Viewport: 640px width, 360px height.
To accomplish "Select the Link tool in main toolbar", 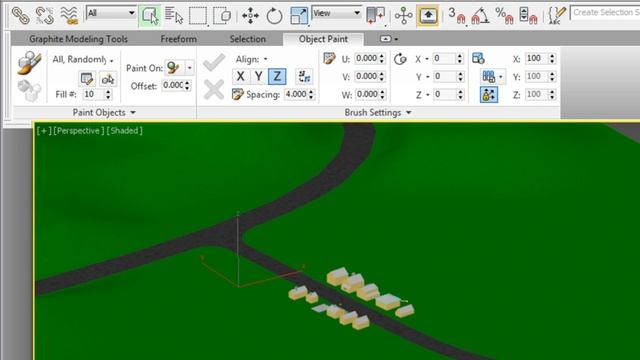I will (x=20, y=16).
